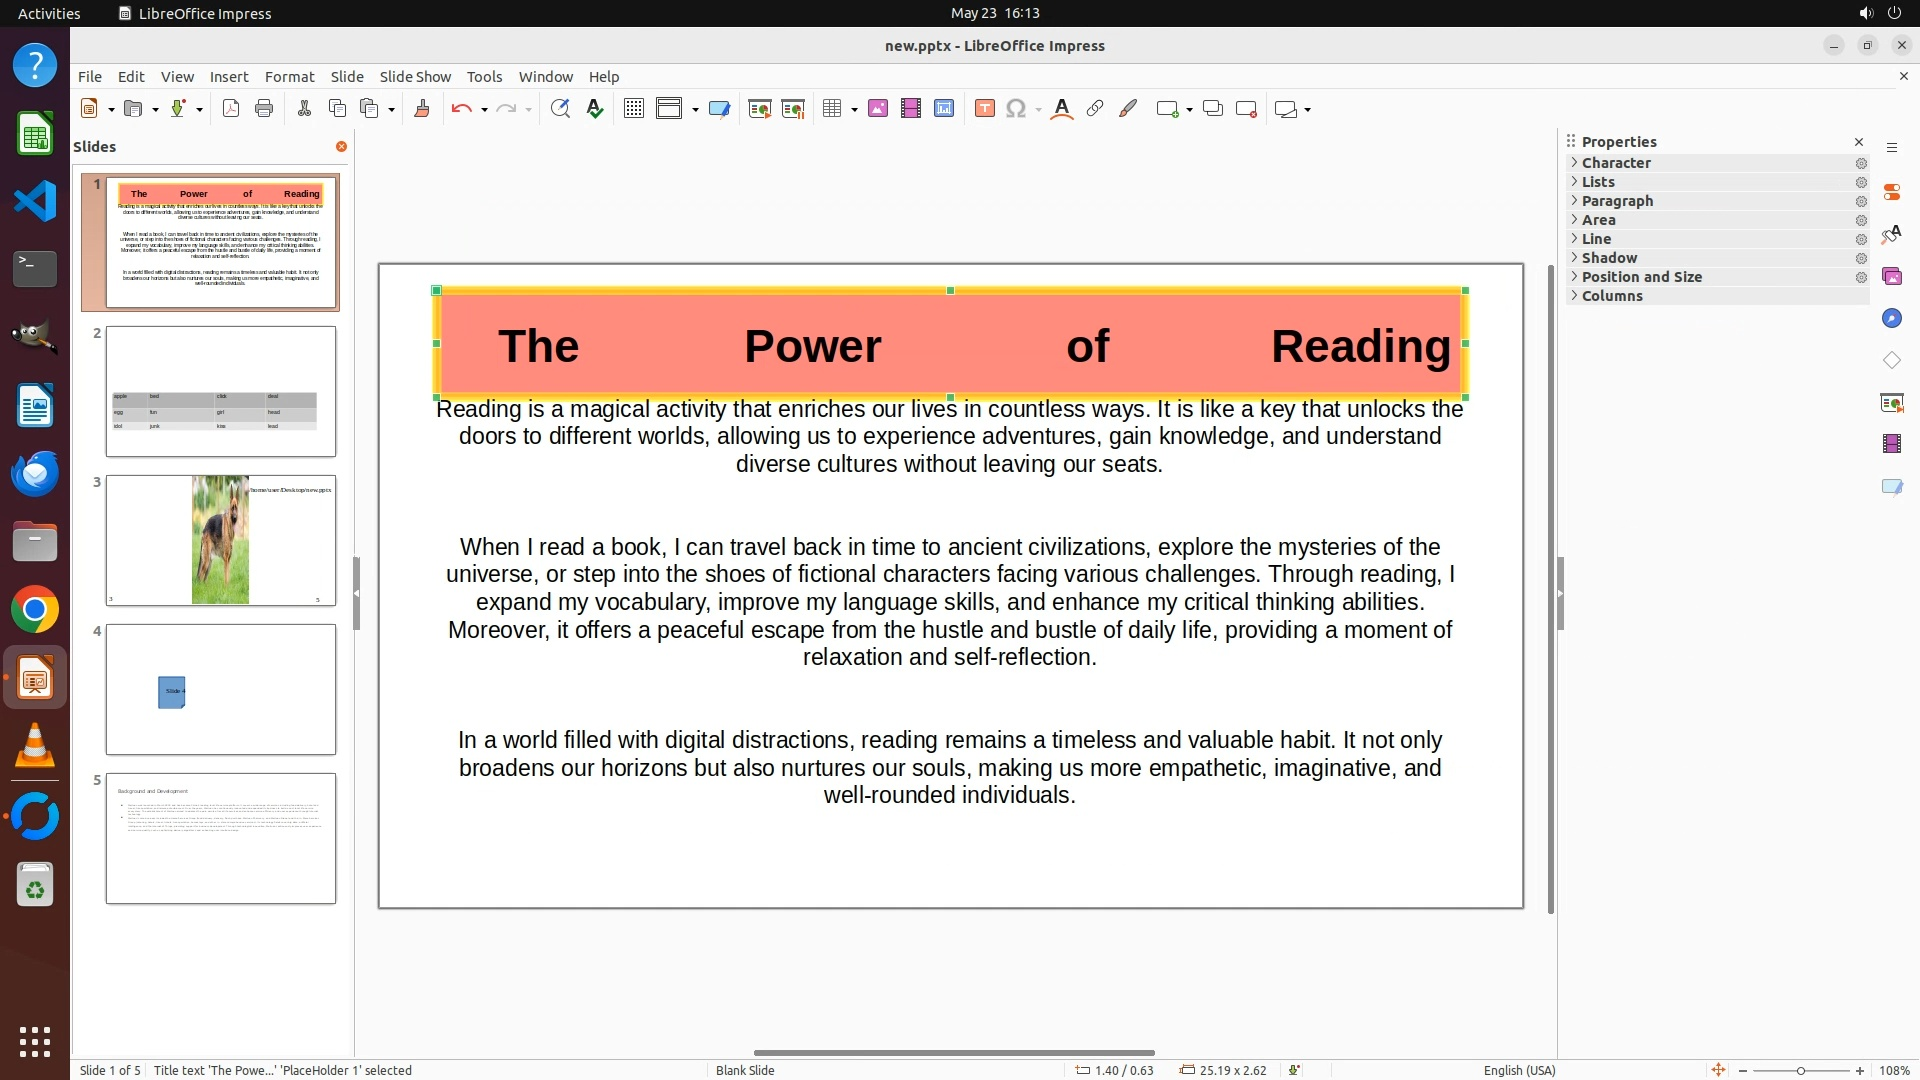Toggle master slide edit mode icon
Viewport: 1920px width, 1080px height.
pyautogui.click(x=719, y=109)
